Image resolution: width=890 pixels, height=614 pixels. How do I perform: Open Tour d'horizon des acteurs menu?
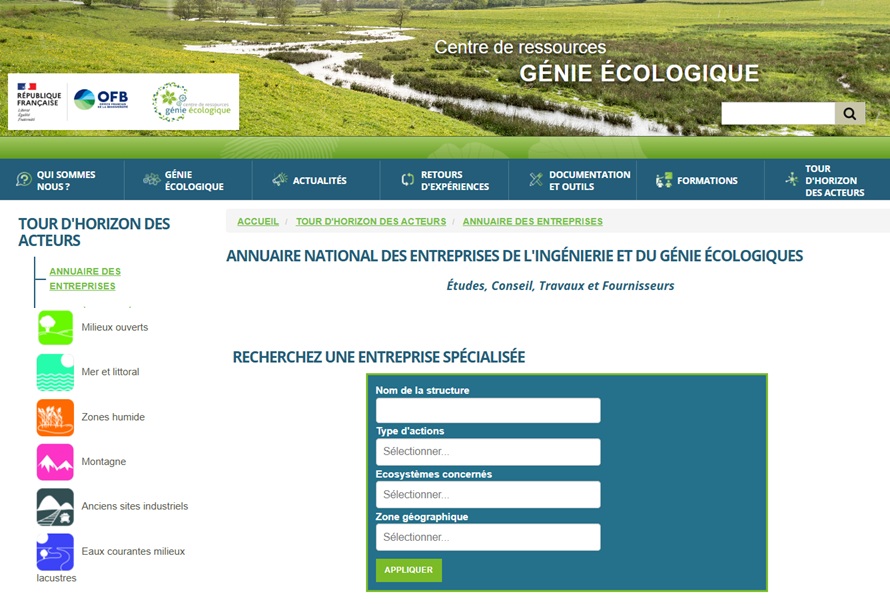(828, 180)
